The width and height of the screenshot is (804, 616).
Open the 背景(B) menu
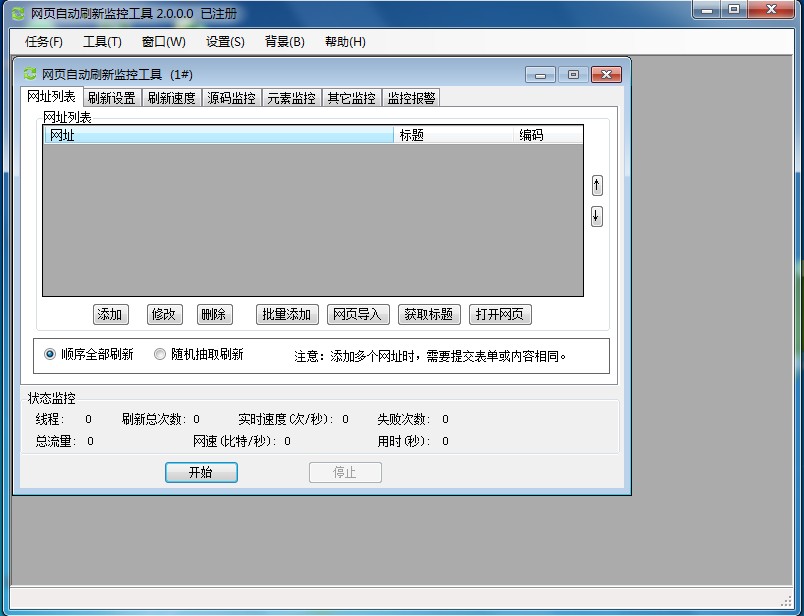click(x=285, y=42)
